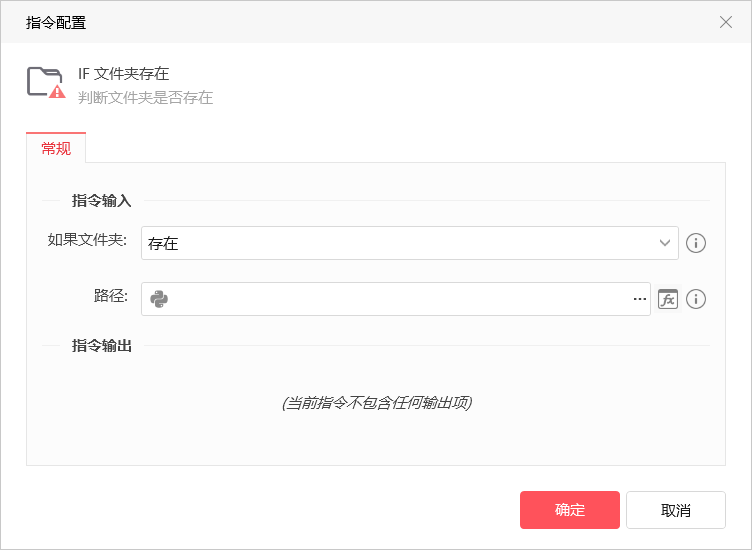The image size is (752, 550).
Task: Click the info icon beside 如果文件夹 dropdown
Action: tap(695, 243)
